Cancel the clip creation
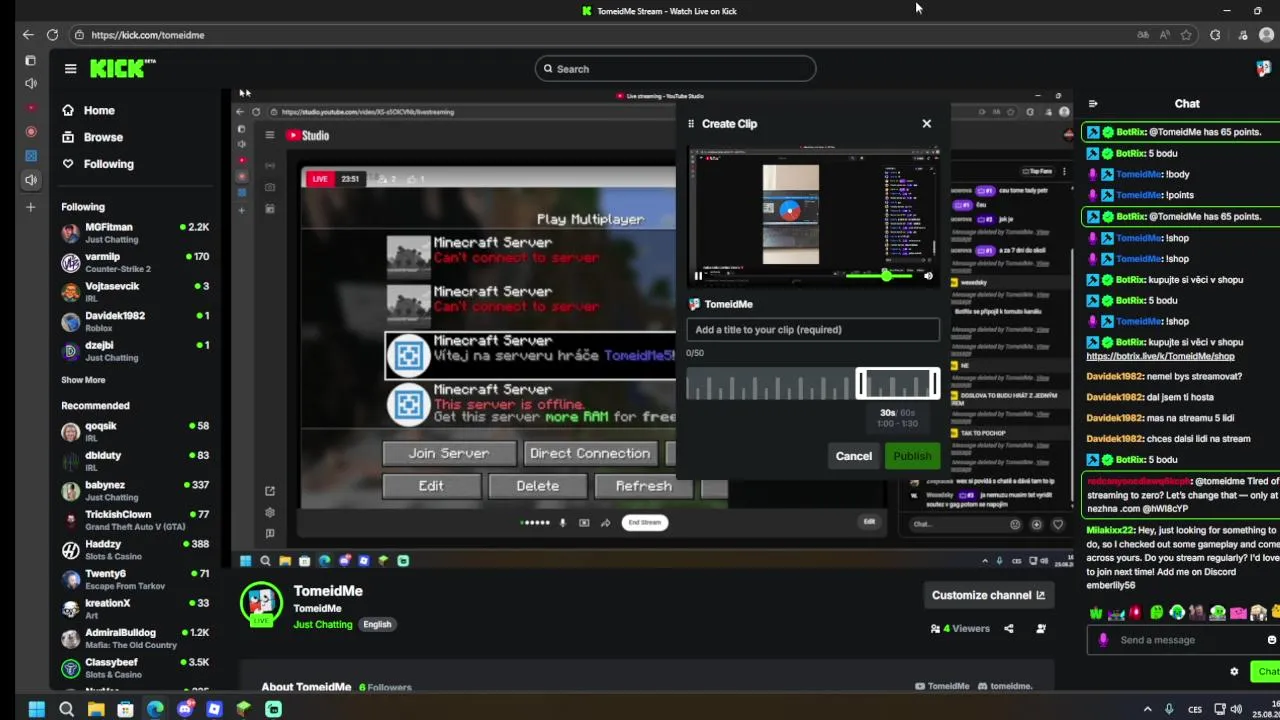1280x720 pixels. tap(854, 456)
